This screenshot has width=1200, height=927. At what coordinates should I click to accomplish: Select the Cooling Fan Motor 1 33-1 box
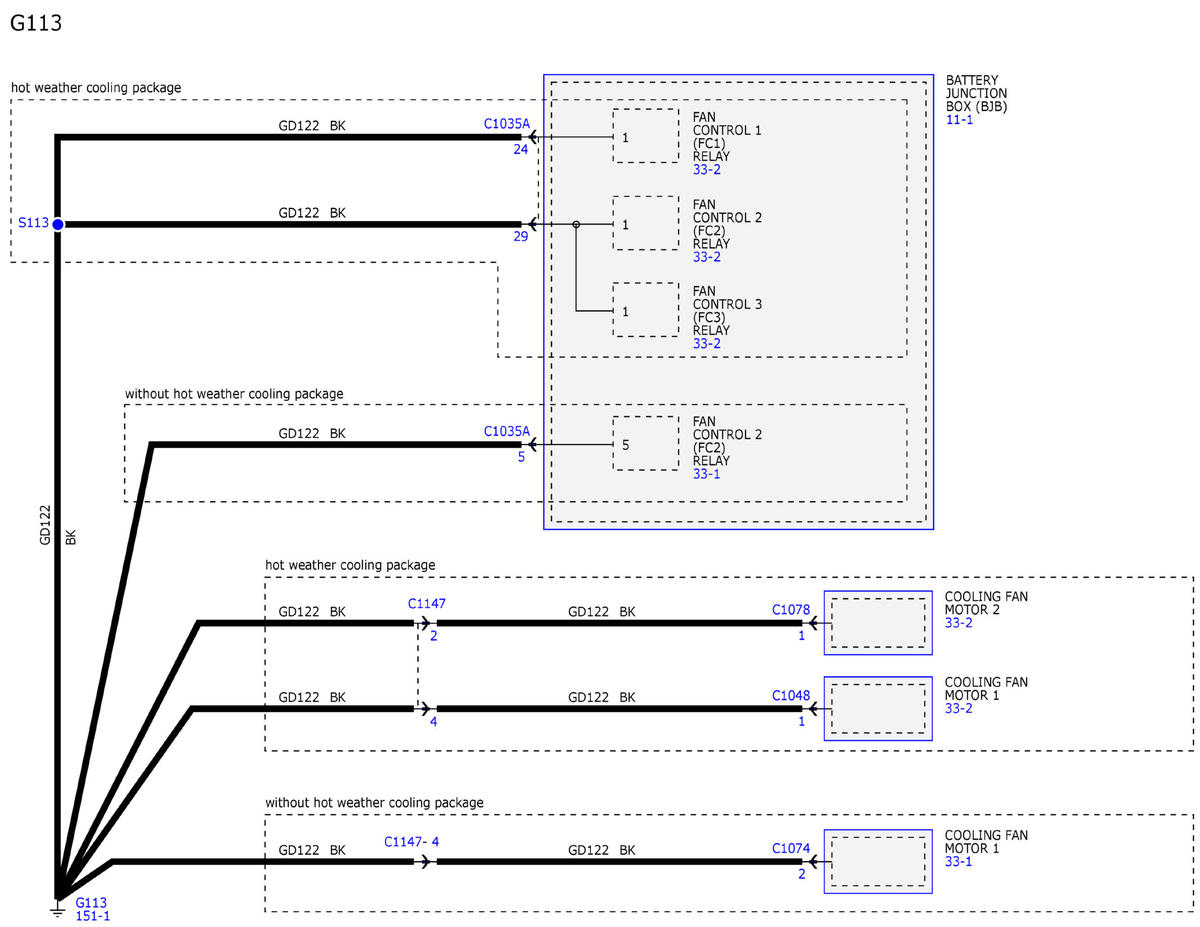coord(878,861)
